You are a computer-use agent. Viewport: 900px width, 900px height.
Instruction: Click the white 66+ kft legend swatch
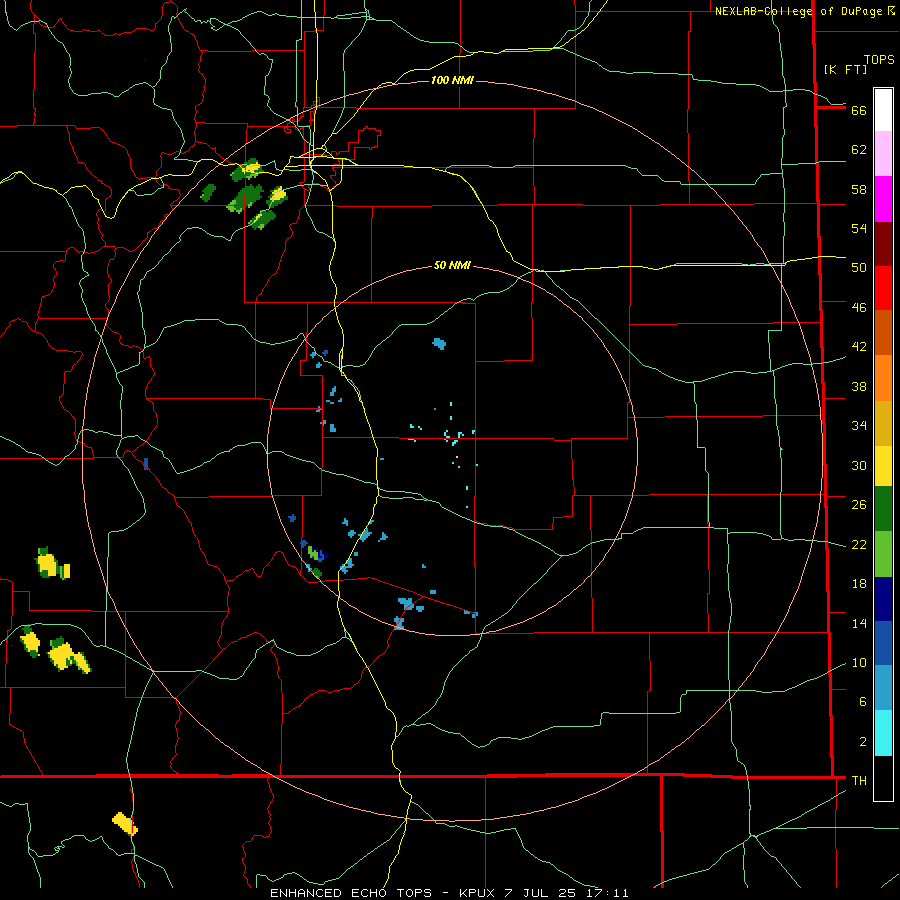click(883, 110)
